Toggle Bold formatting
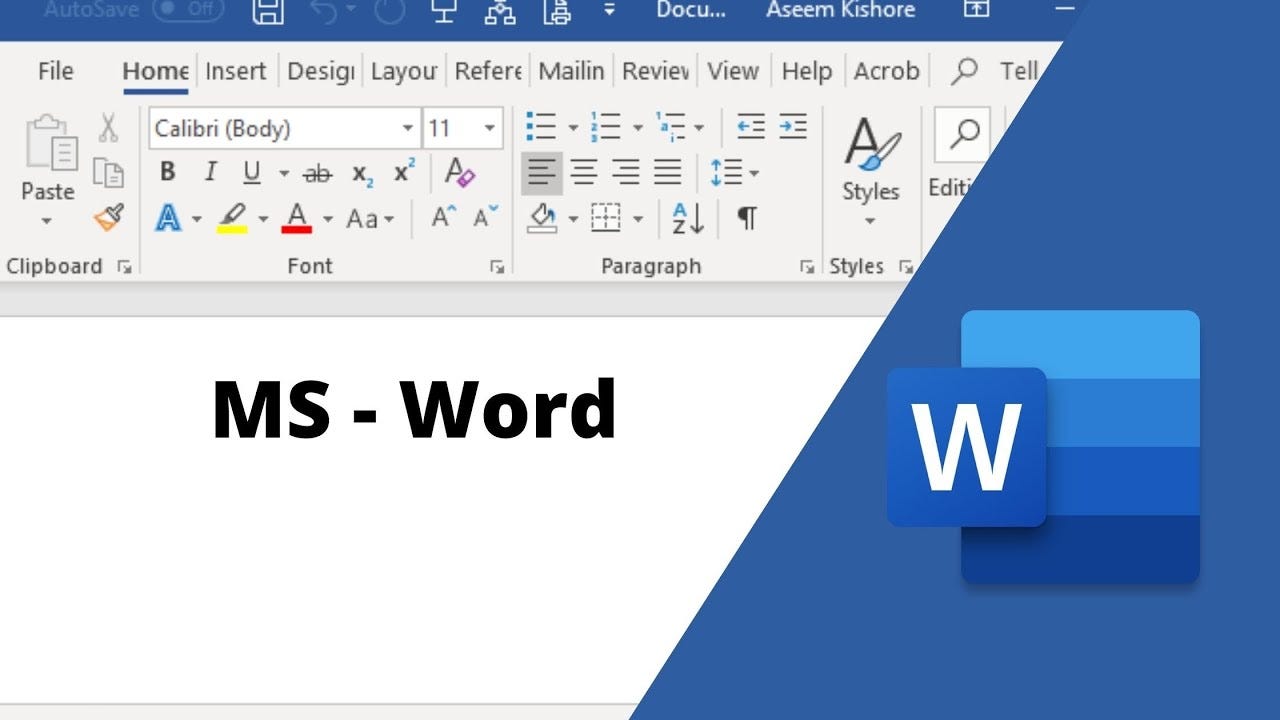Image resolution: width=1280 pixels, height=720 pixels. (167, 172)
